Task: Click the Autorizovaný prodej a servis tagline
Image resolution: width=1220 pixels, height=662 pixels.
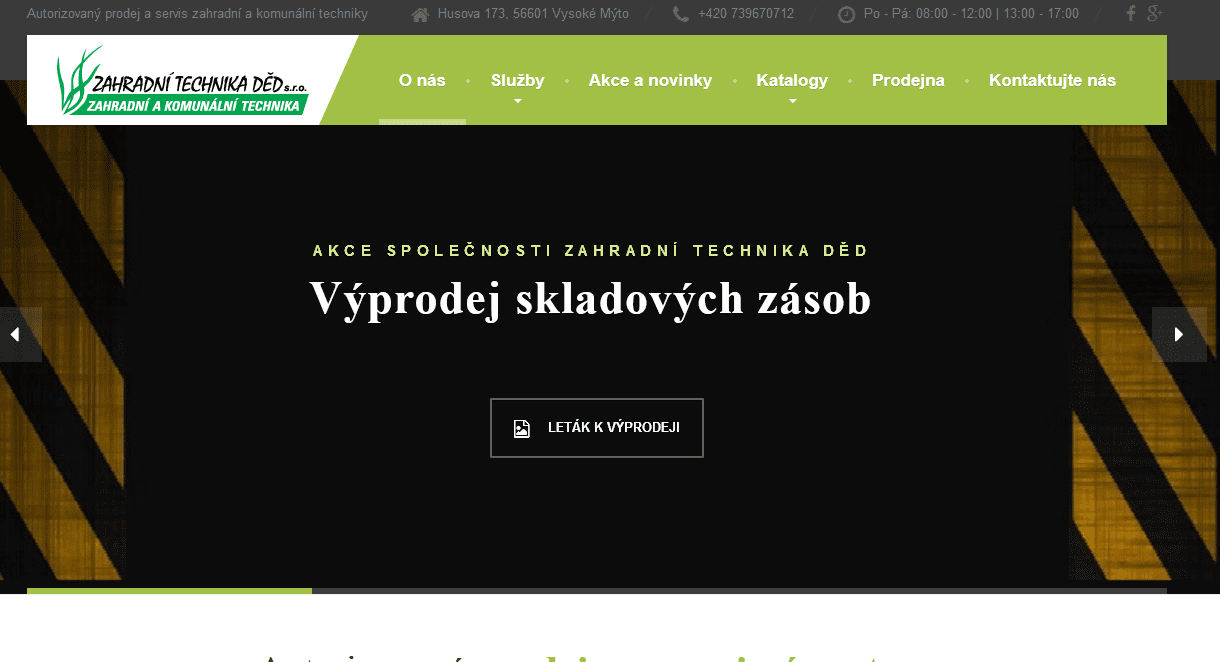Action: 197,14
